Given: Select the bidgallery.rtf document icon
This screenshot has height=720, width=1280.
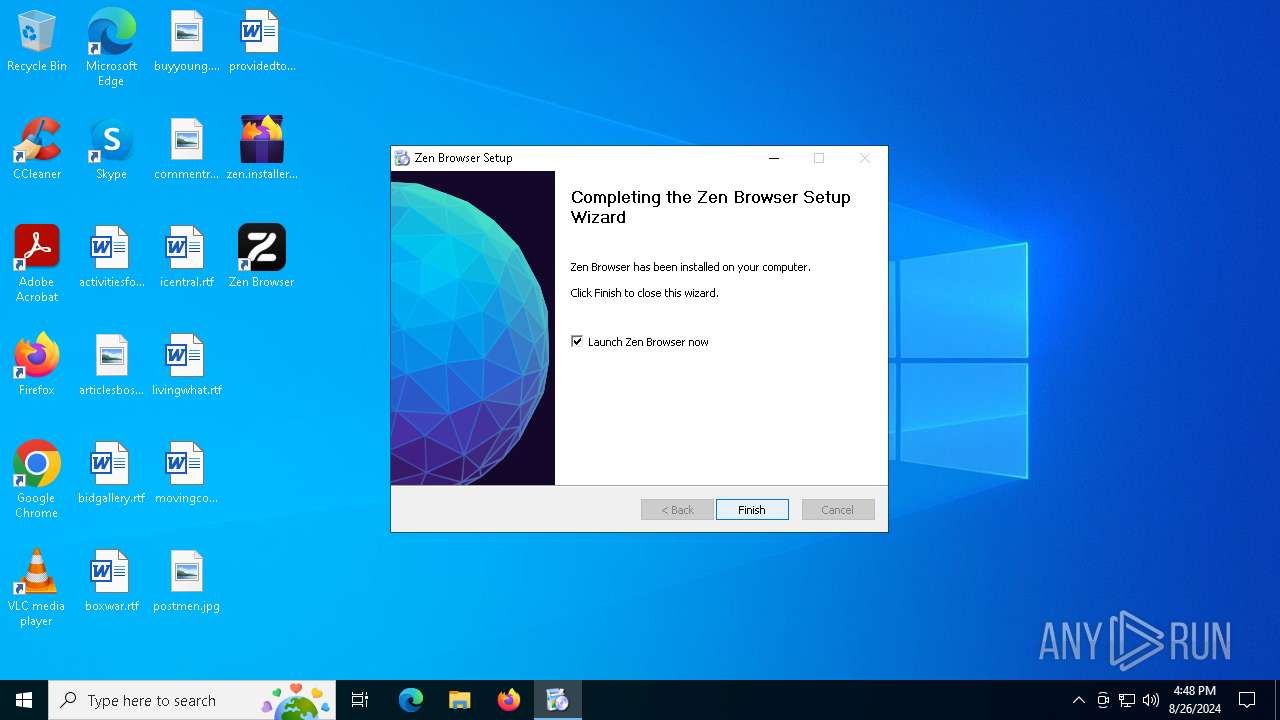Looking at the screenshot, I should coord(111,473).
